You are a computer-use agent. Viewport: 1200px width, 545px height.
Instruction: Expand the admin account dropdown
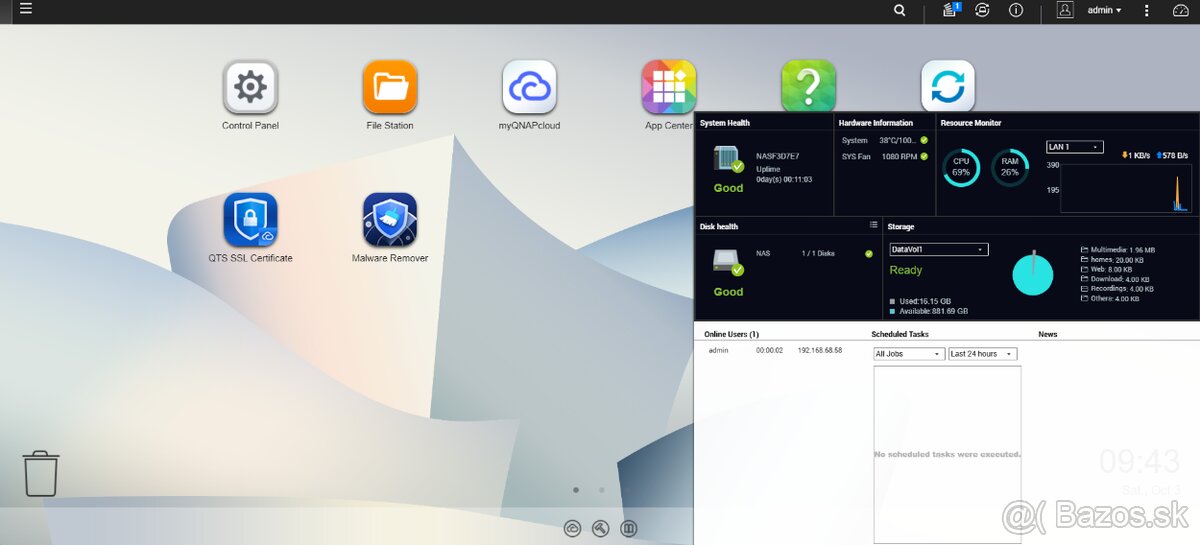click(1104, 10)
